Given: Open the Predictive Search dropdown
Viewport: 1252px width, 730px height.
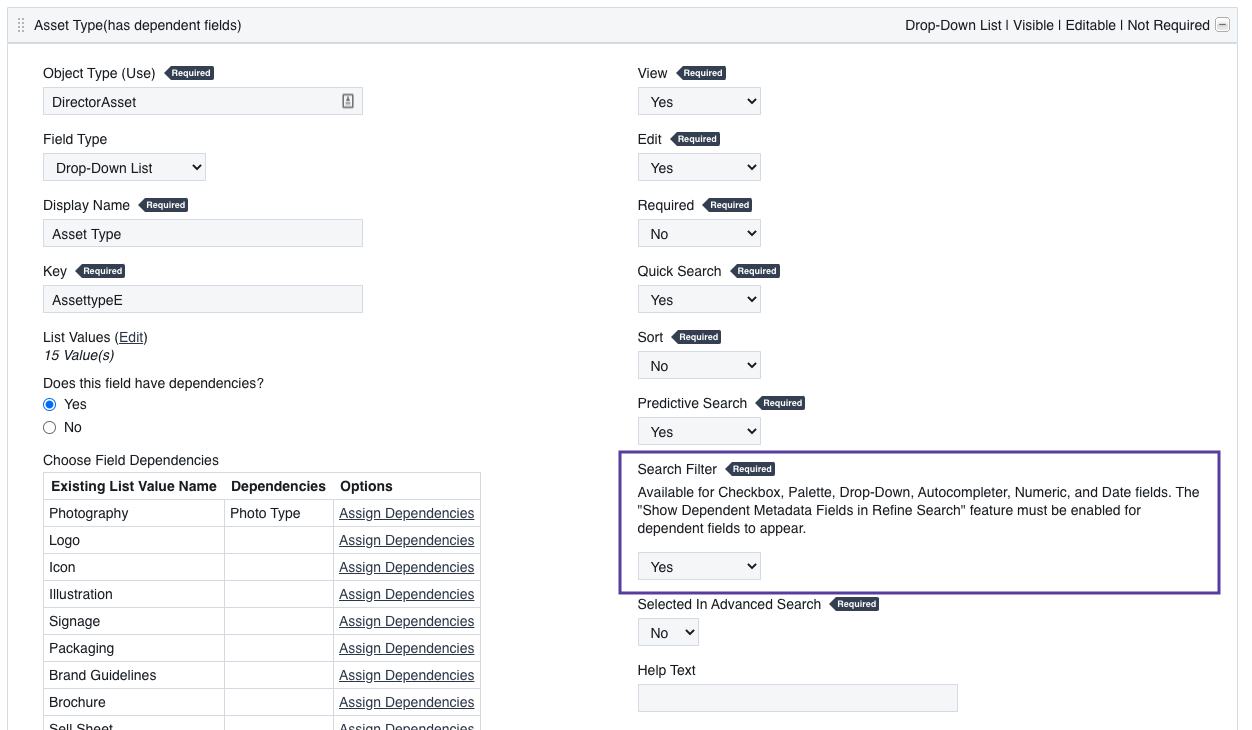Looking at the screenshot, I should [x=699, y=430].
